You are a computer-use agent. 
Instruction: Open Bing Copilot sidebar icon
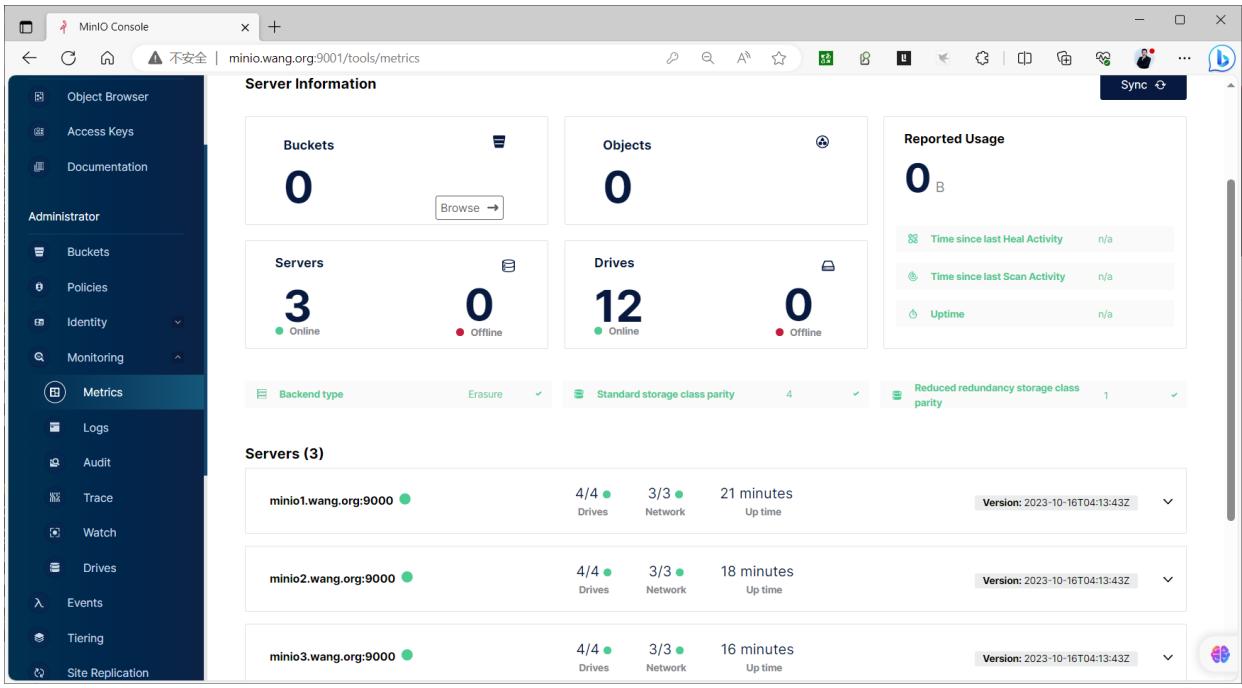pos(1221,57)
